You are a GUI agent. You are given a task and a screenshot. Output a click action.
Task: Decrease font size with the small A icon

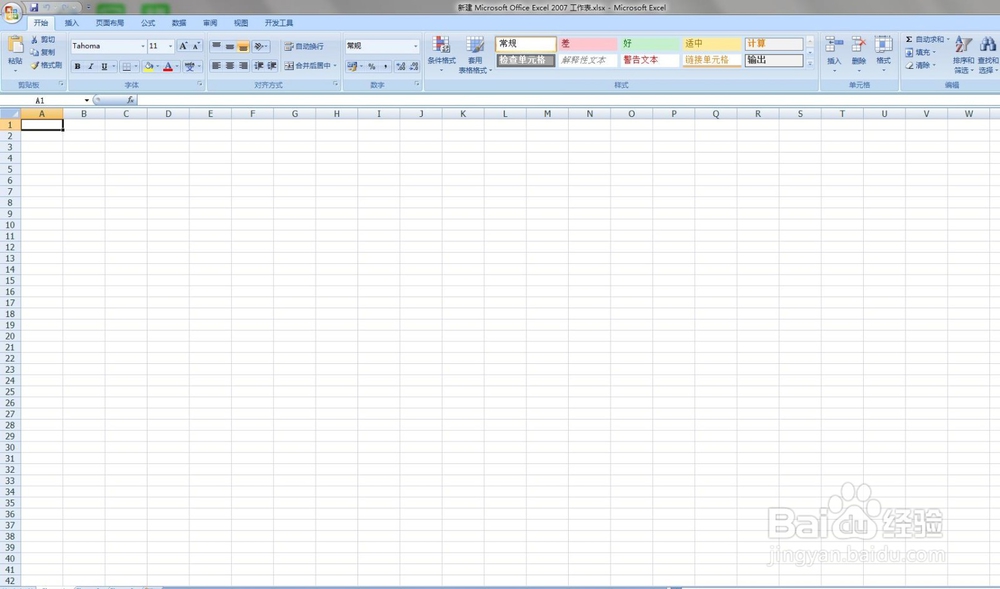click(196, 46)
